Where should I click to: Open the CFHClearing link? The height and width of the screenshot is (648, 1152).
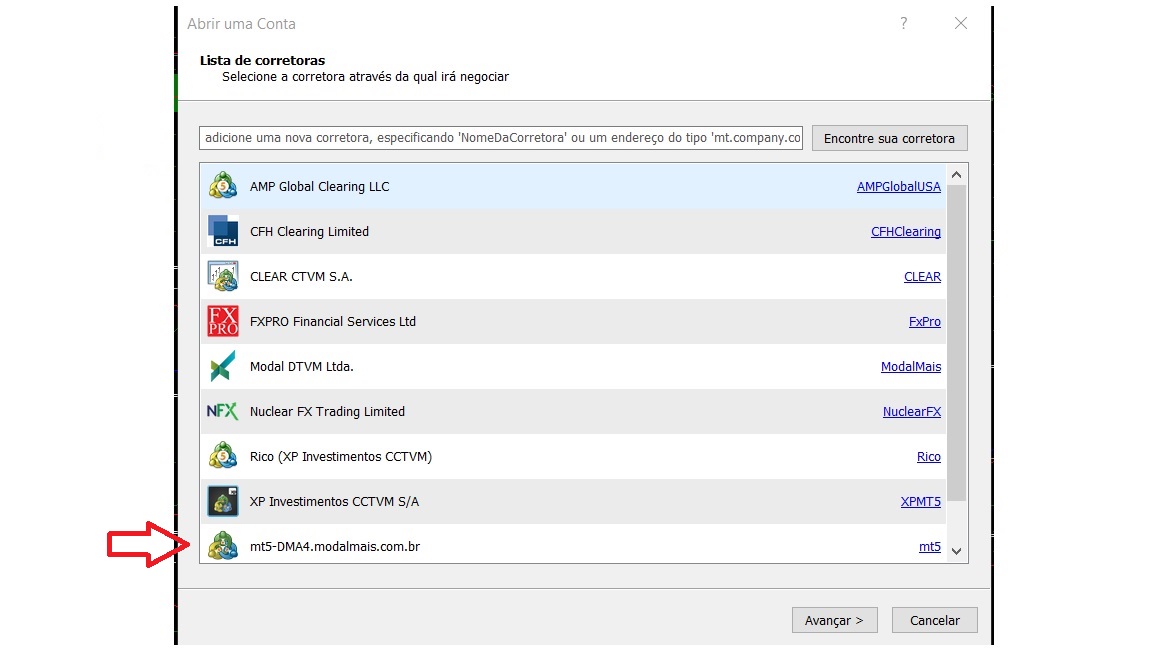point(905,232)
